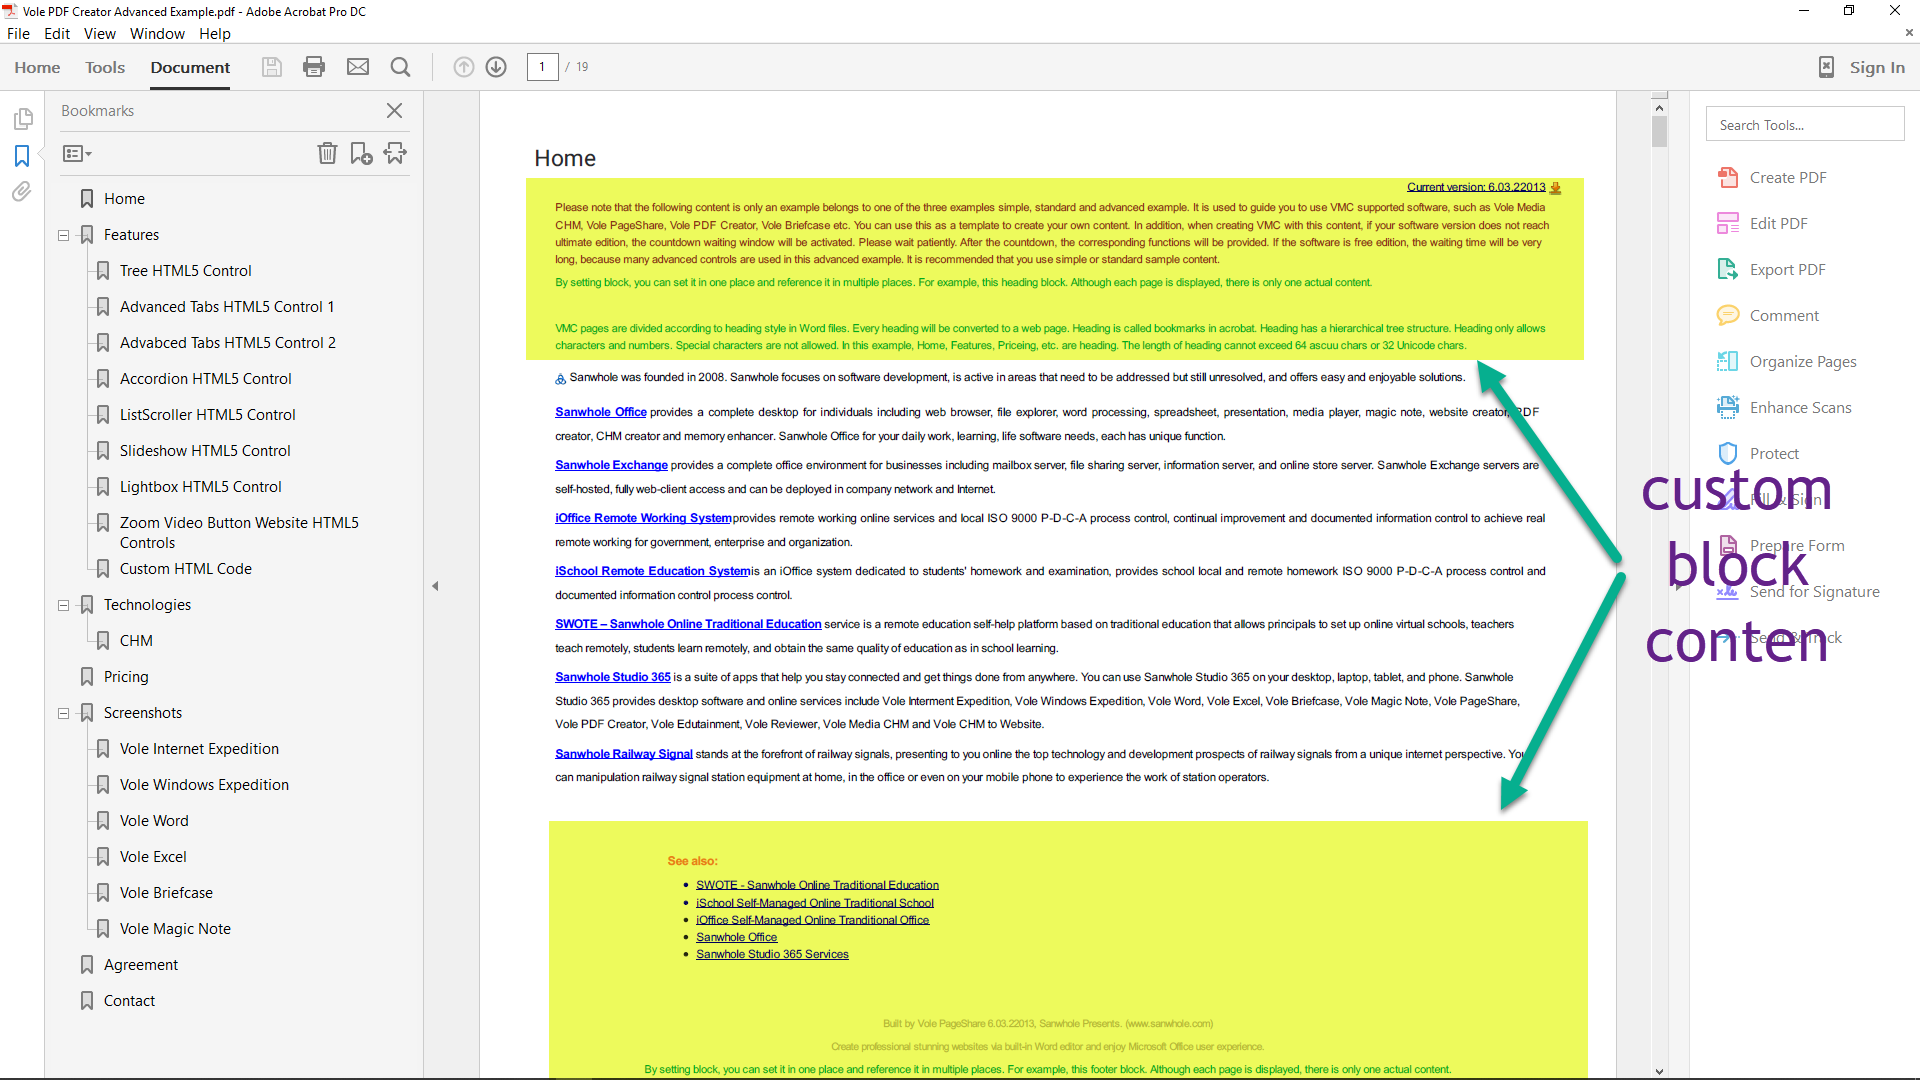Image resolution: width=1920 pixels, height=1080 pixels.
Task: Open the Sanwhole Railway Signal link
Action: pyautogui.click(x=624, y=754)
